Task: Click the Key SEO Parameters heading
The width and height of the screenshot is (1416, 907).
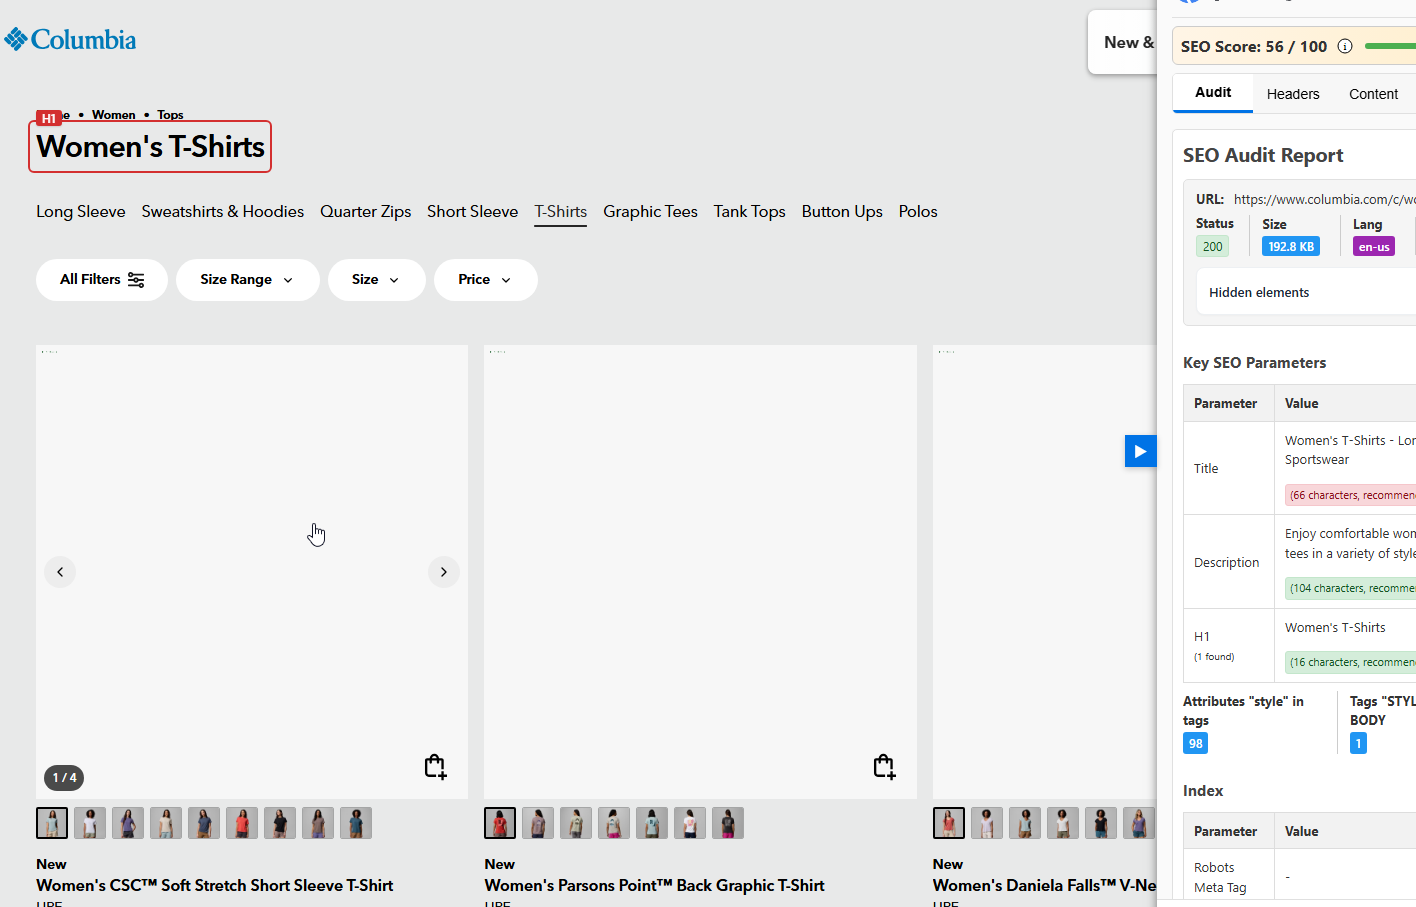Action: coord(1254,363)
